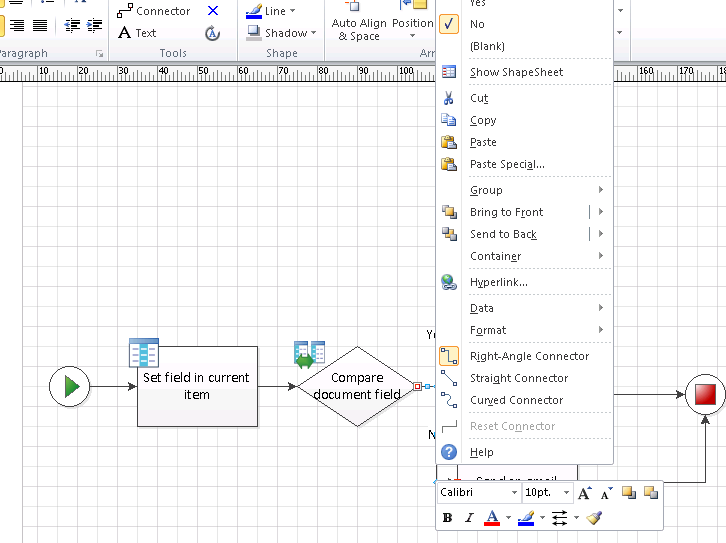Choose Cut from the context menu
The image size is (726, 543).
525,98
